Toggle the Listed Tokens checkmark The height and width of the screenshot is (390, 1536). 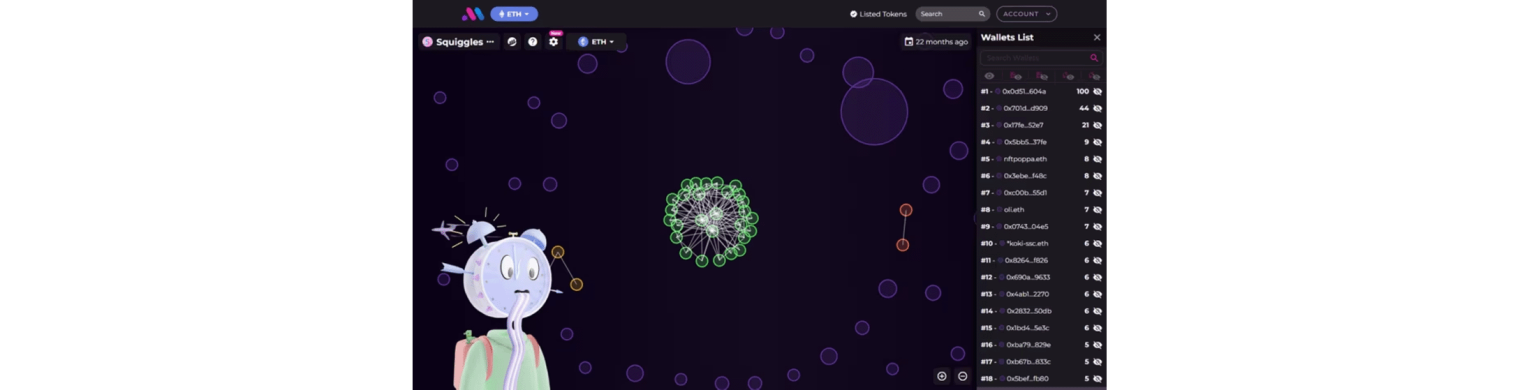click(x=854, y=14)
